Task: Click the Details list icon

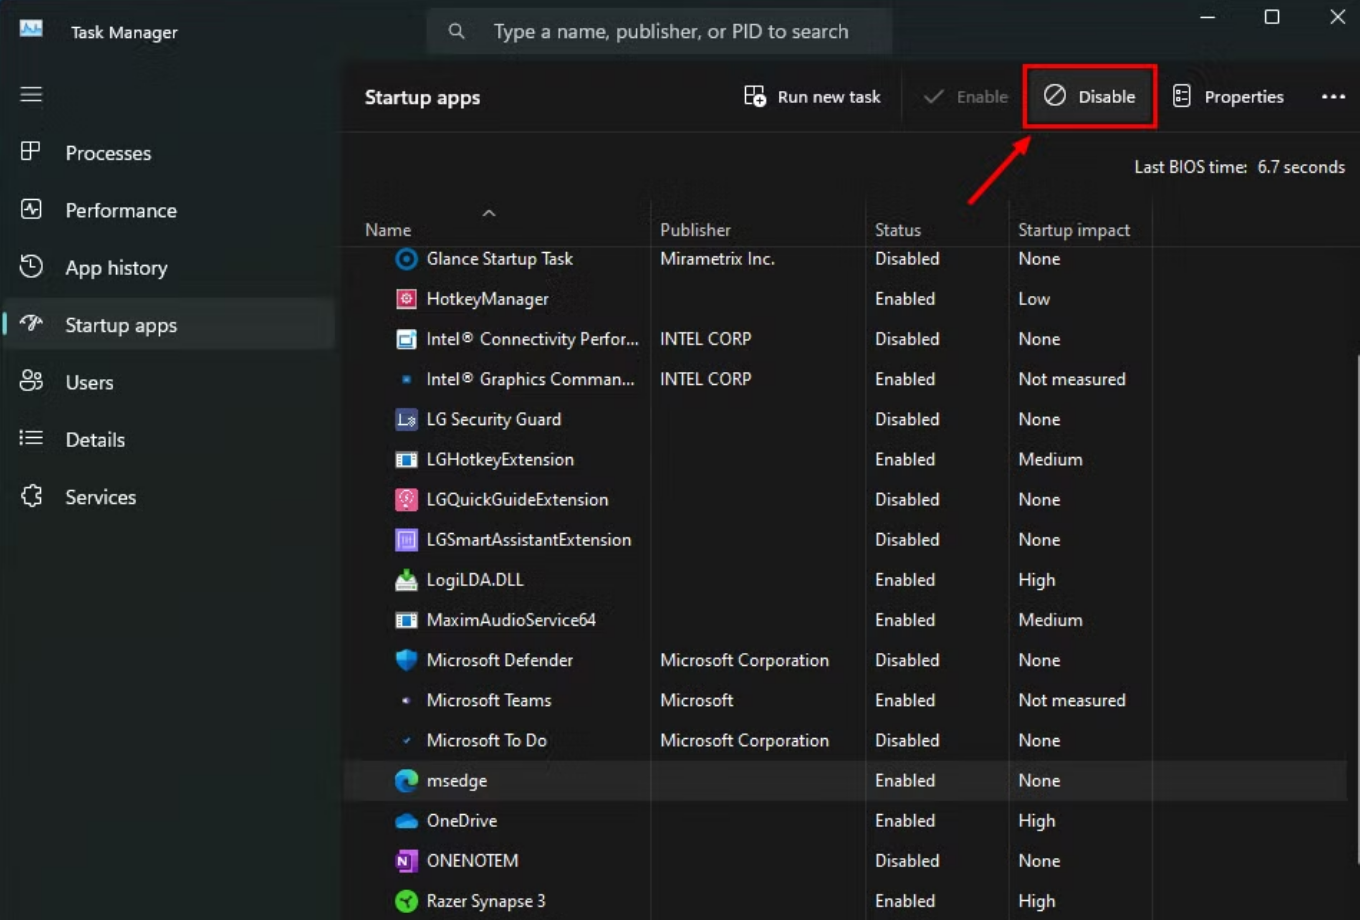Action: [x=31, y=438]
